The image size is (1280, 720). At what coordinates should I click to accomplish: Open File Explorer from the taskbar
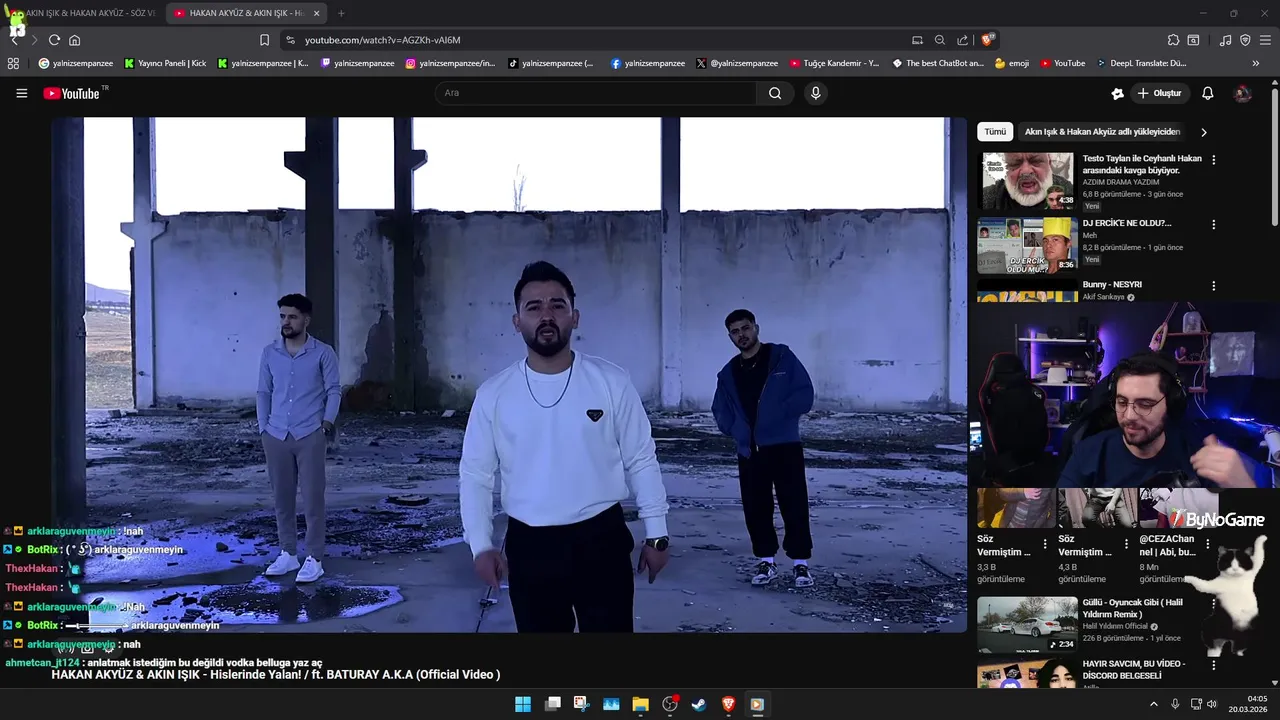click(x=640, y=704)
